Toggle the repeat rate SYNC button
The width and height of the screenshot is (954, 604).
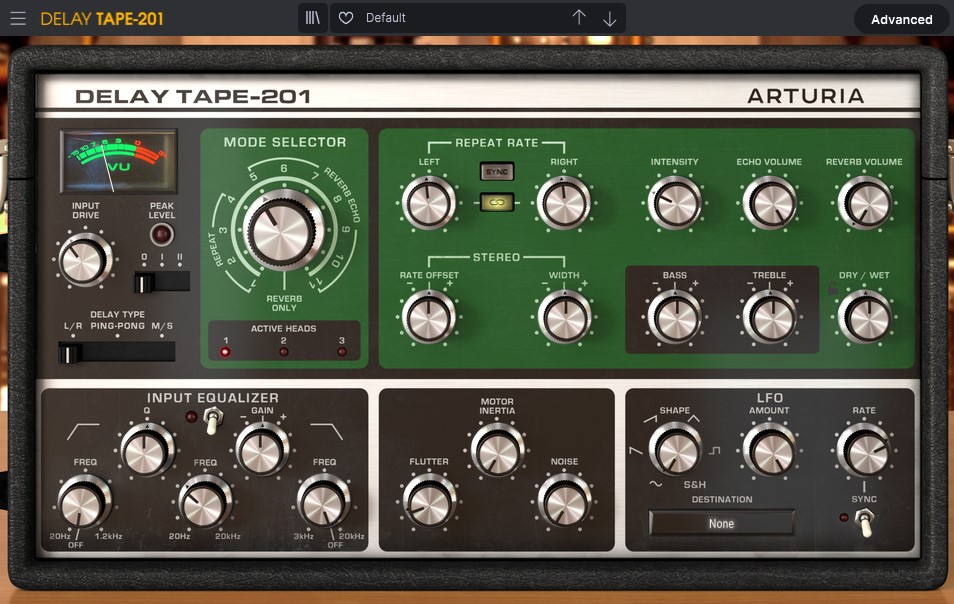(496, 172)
